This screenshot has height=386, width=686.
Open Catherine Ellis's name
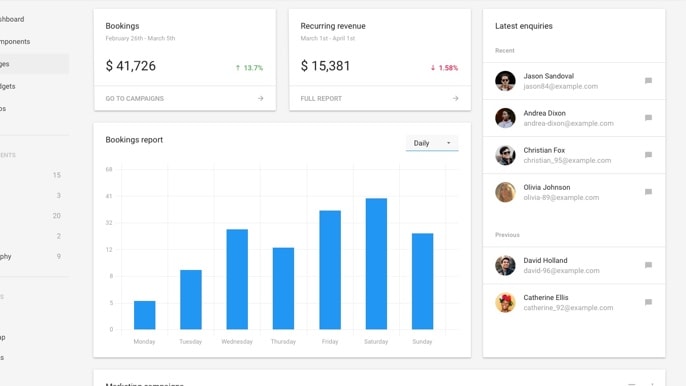pyautogui.click(x=546, y=298)
